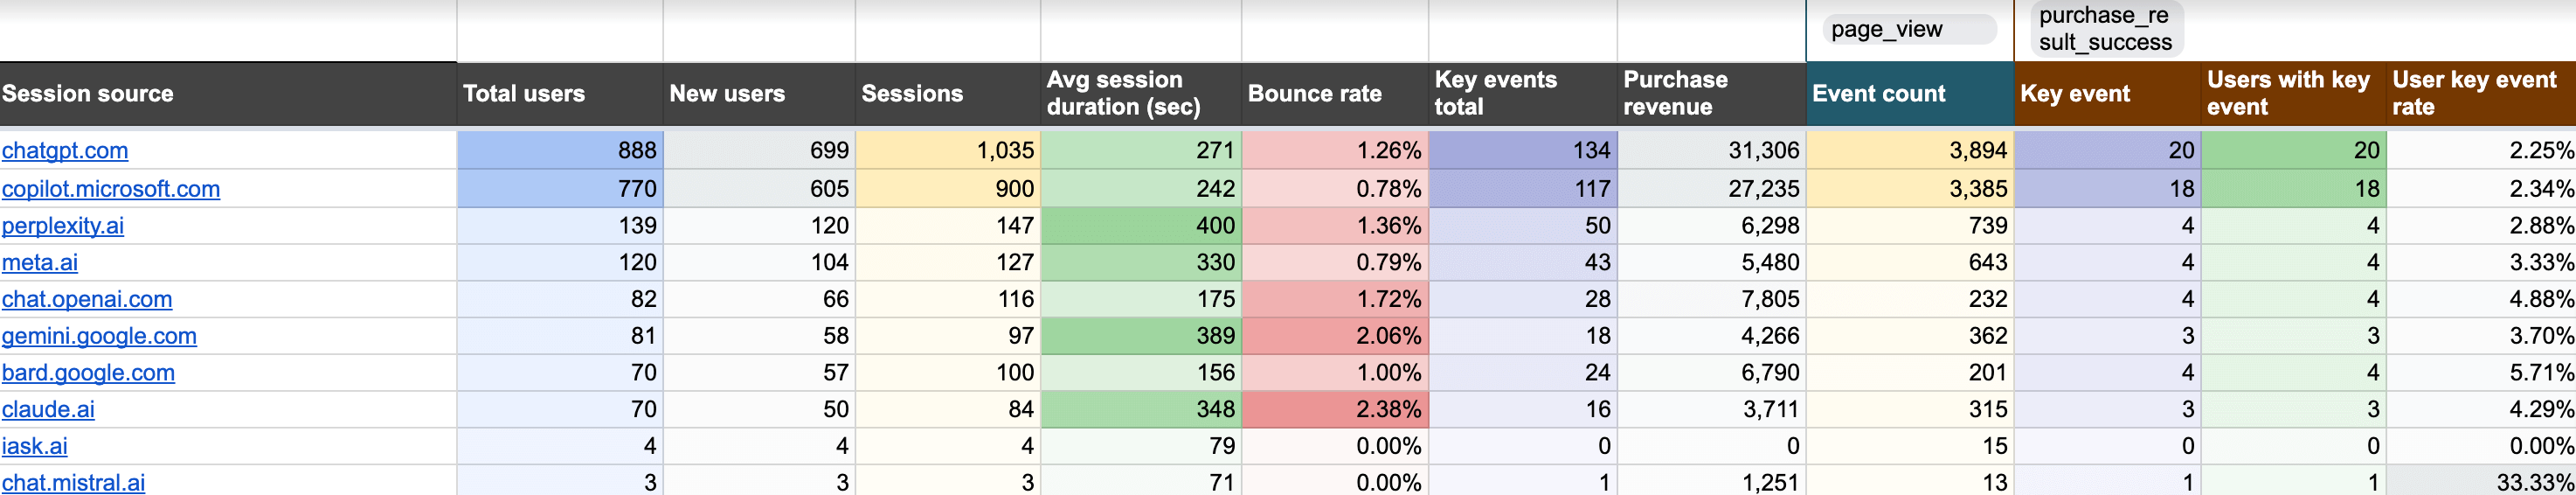Select copilot event count 3,385
The width and height of the screenshot is (2576, 495).
(1910, 189)
